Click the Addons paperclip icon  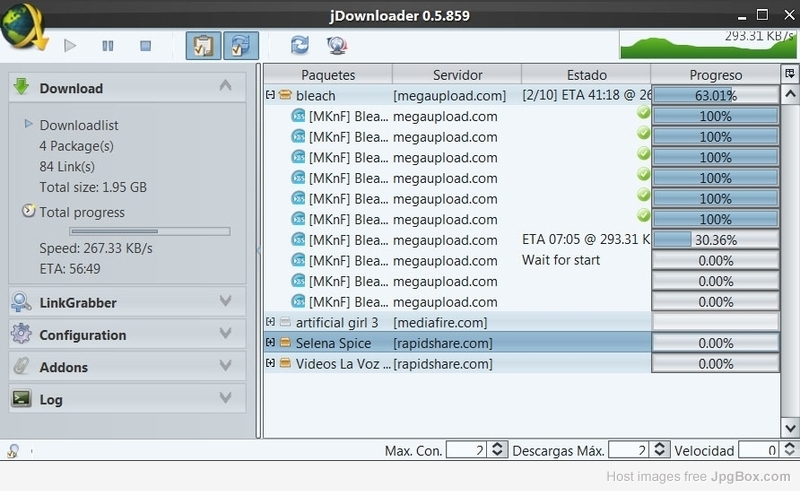[x=21, y=366]
